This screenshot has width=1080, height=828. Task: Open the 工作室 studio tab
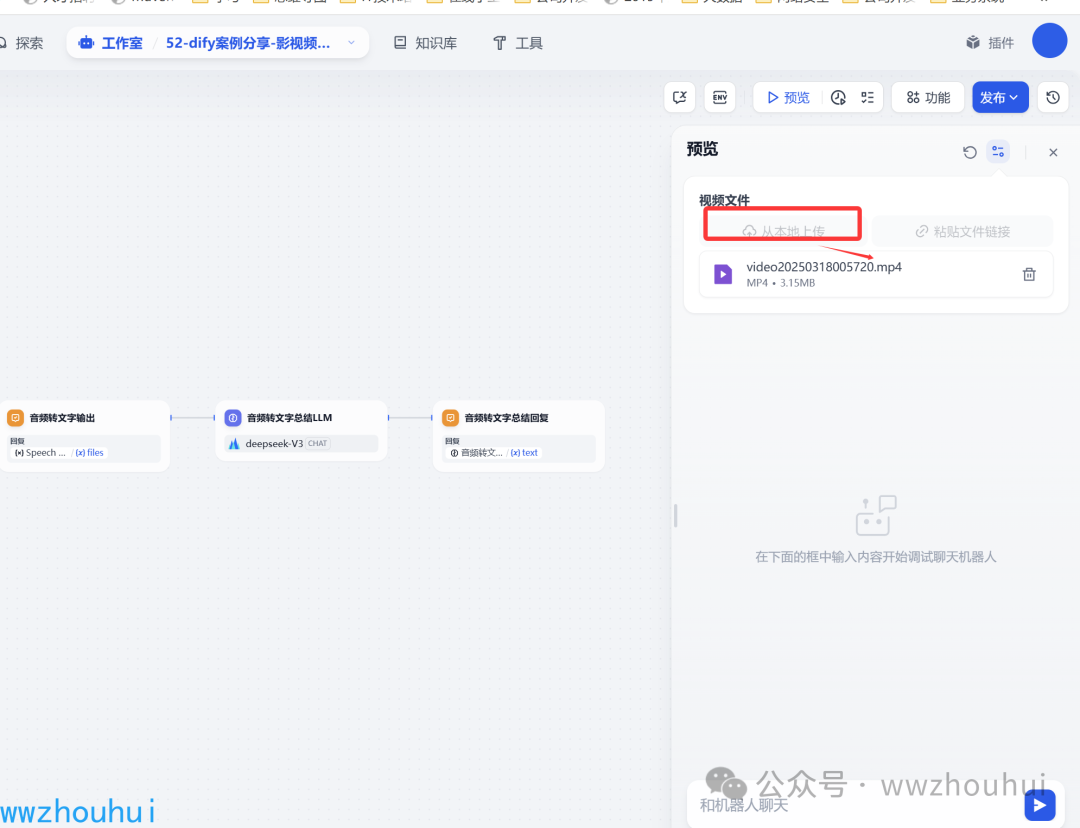pyautogui.click(x=110, y=43)
